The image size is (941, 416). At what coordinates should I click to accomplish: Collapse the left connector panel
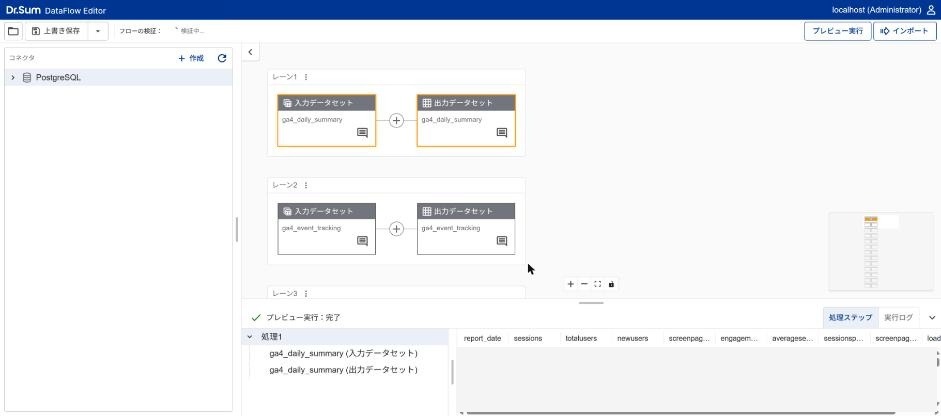pyautogui.click(x=250, y=52)
